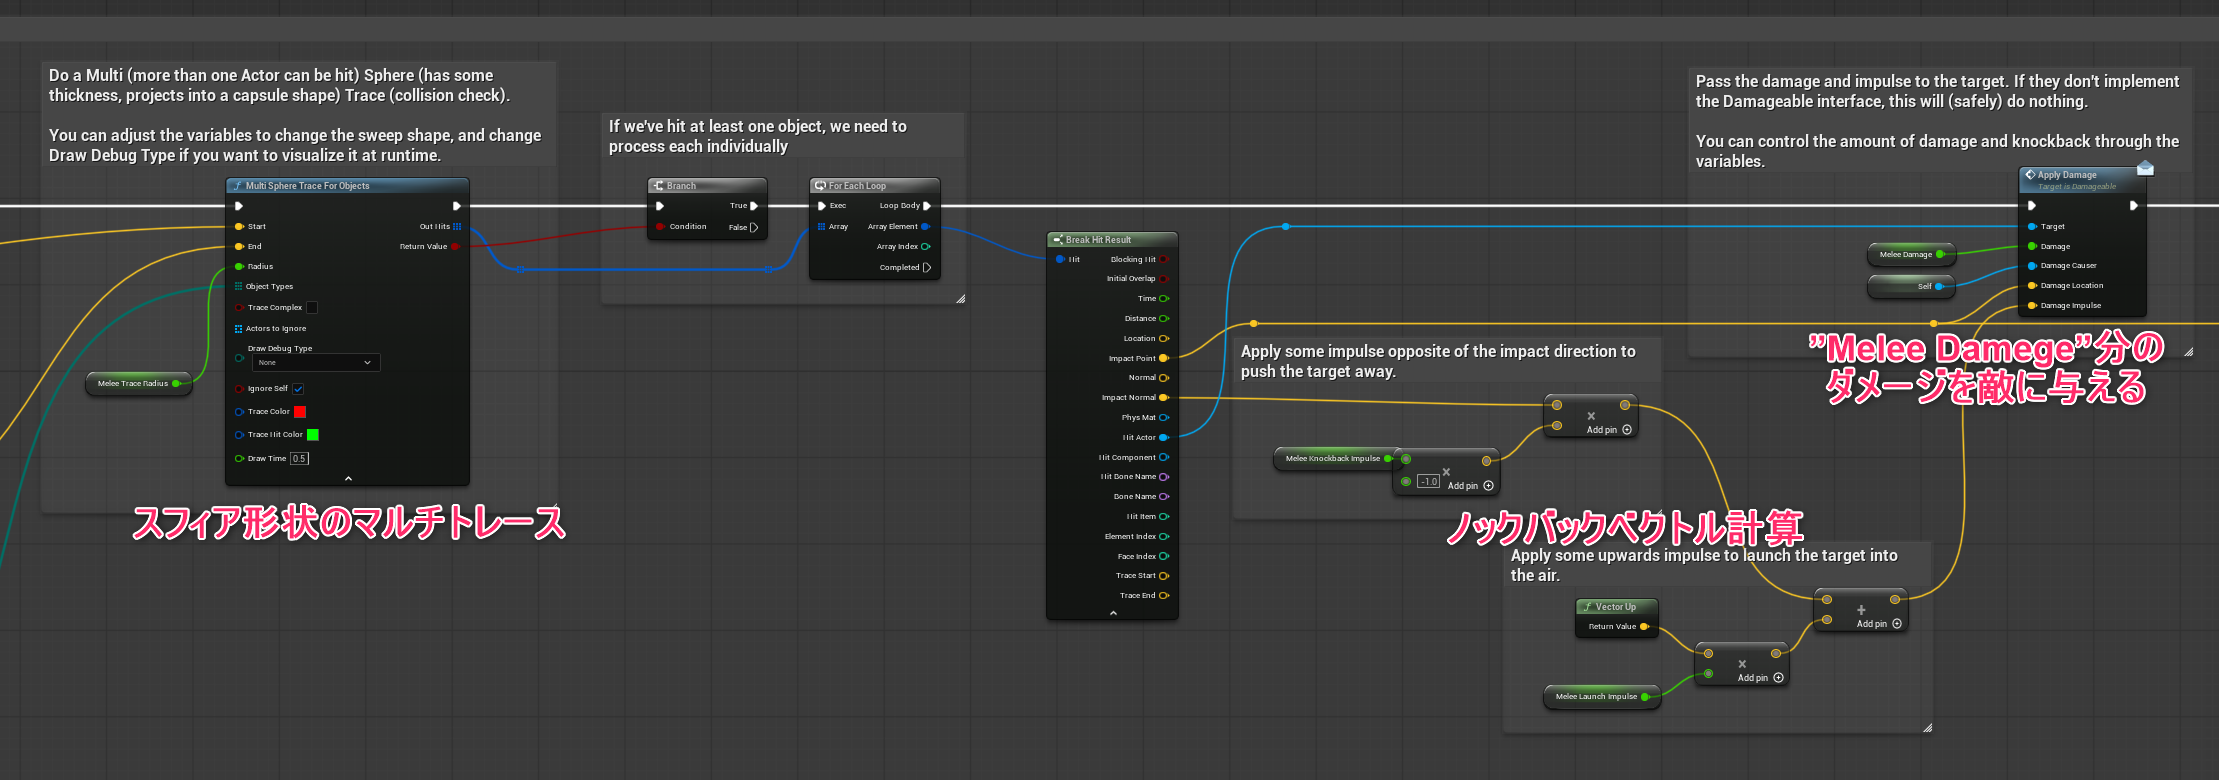Click the Completed exec pin
This screenshot has width=2219, height=780.
tap(927, 267)
